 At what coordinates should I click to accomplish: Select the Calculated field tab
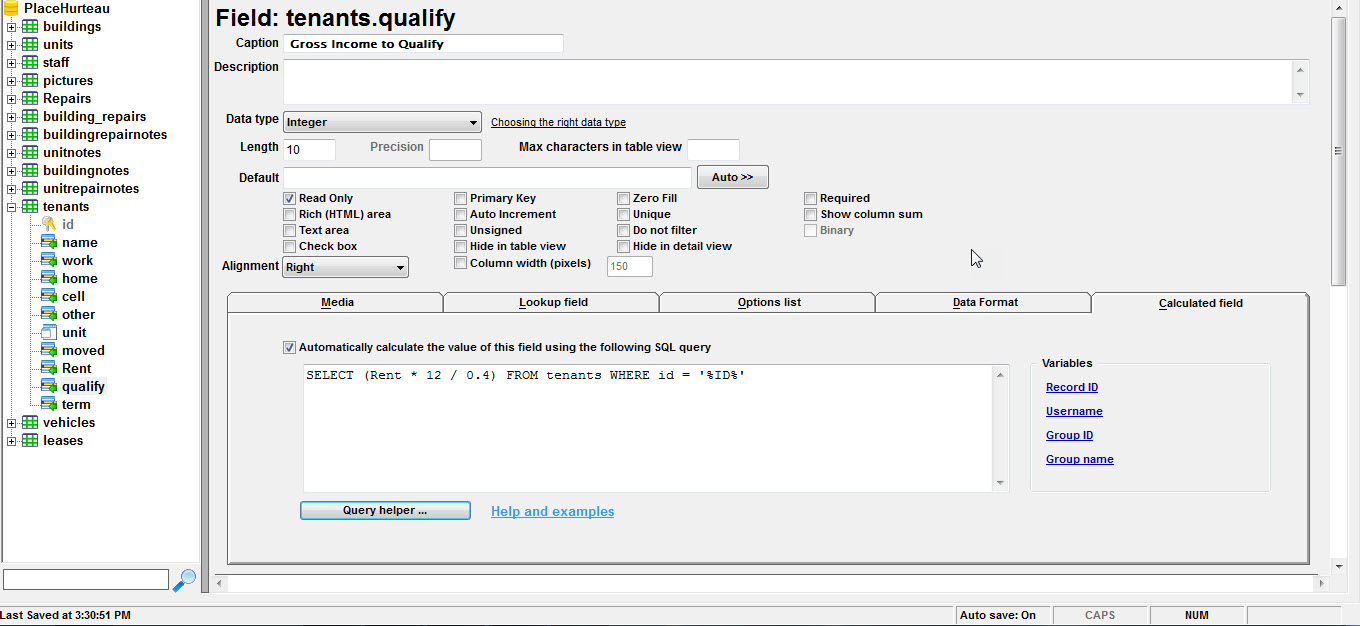point(1200,303)
